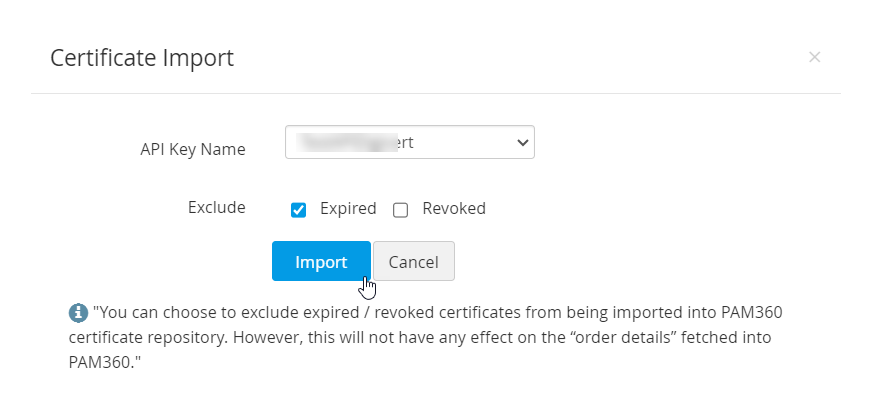
Task: Click the "API Key Name" field label
Action: tap(193, 149)
